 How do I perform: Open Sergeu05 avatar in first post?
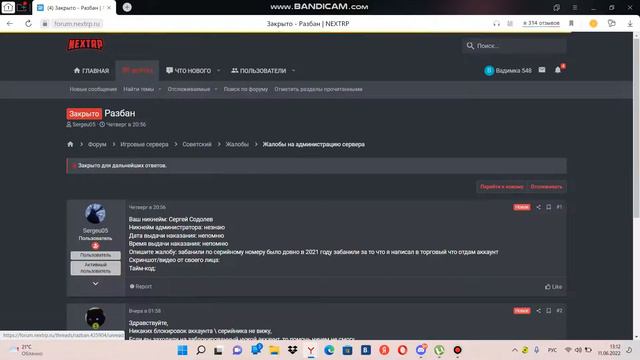coord(95,213)
